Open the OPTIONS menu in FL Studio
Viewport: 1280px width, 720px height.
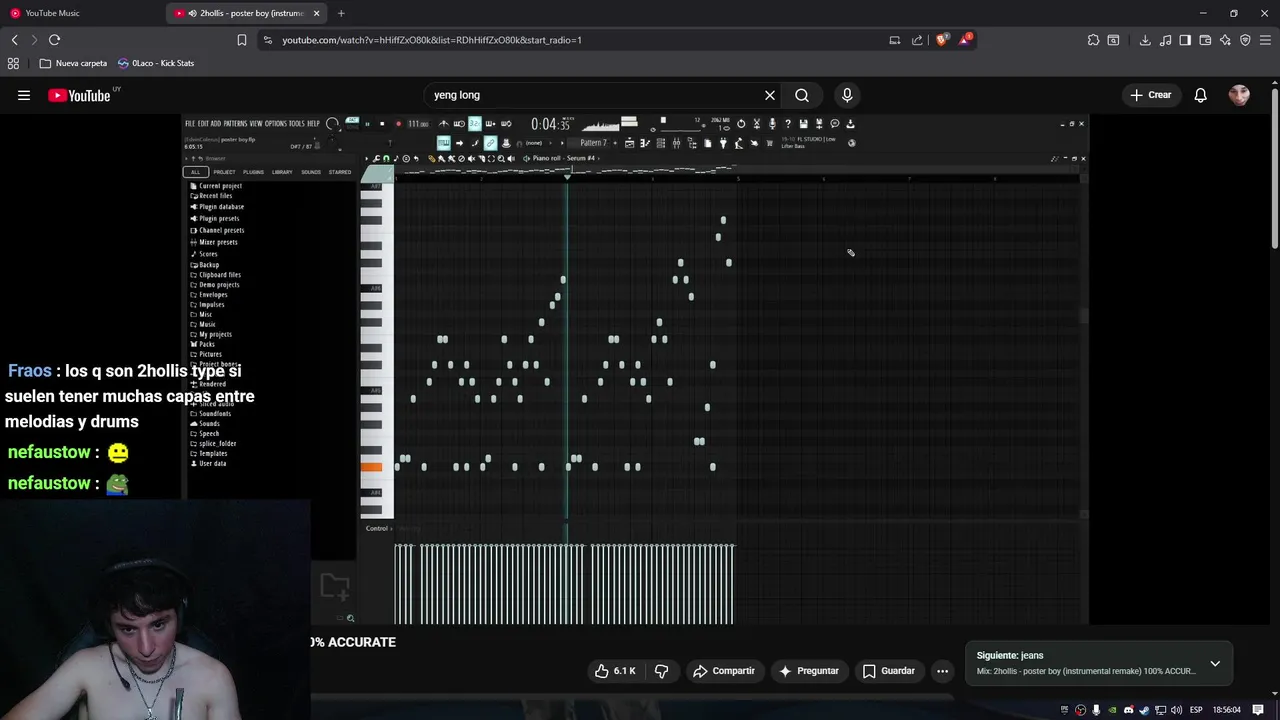276,123
